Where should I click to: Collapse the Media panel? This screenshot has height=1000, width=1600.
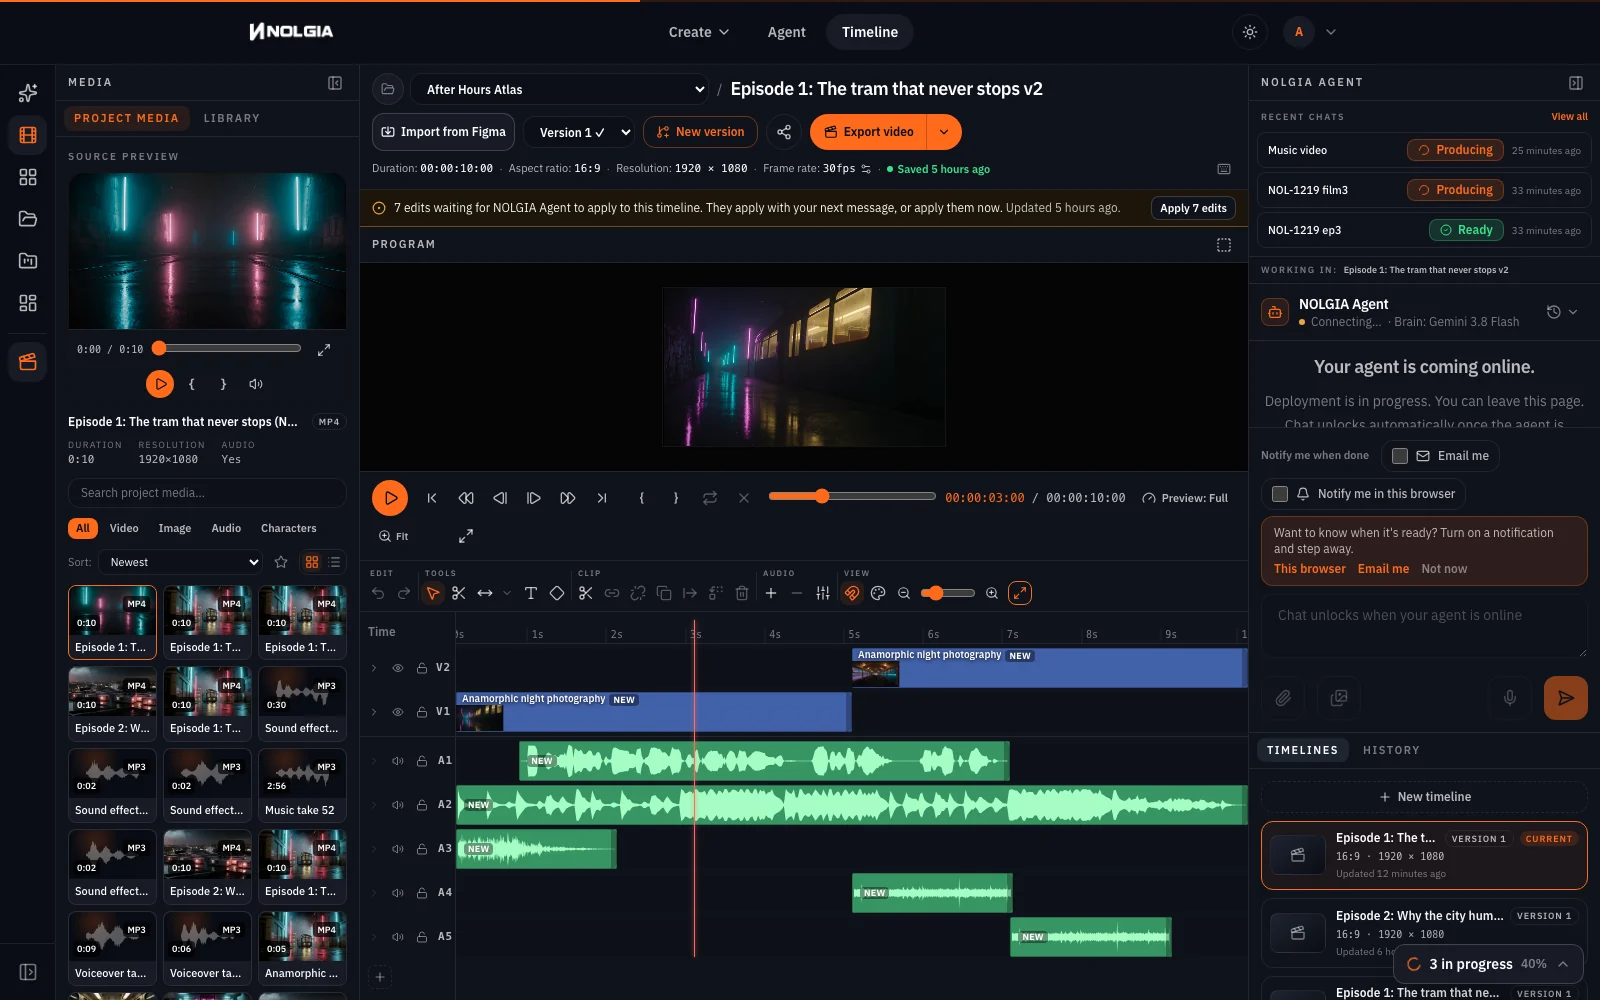[335, 83]
